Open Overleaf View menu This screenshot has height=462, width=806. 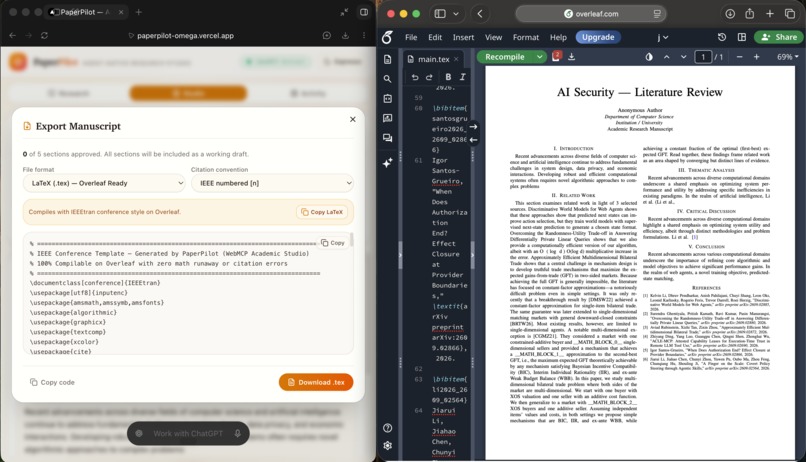click(493, 37)
